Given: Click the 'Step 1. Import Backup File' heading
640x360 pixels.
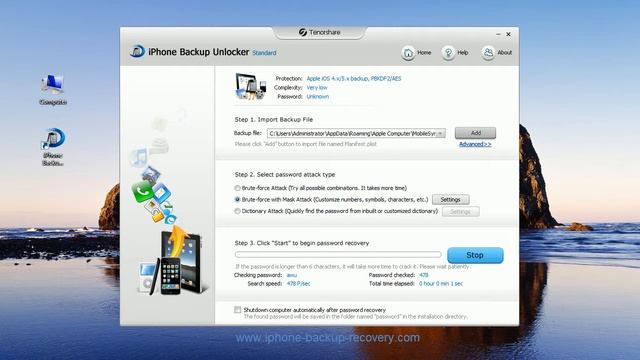Looking at the screenshot, I should pos(274,120).
